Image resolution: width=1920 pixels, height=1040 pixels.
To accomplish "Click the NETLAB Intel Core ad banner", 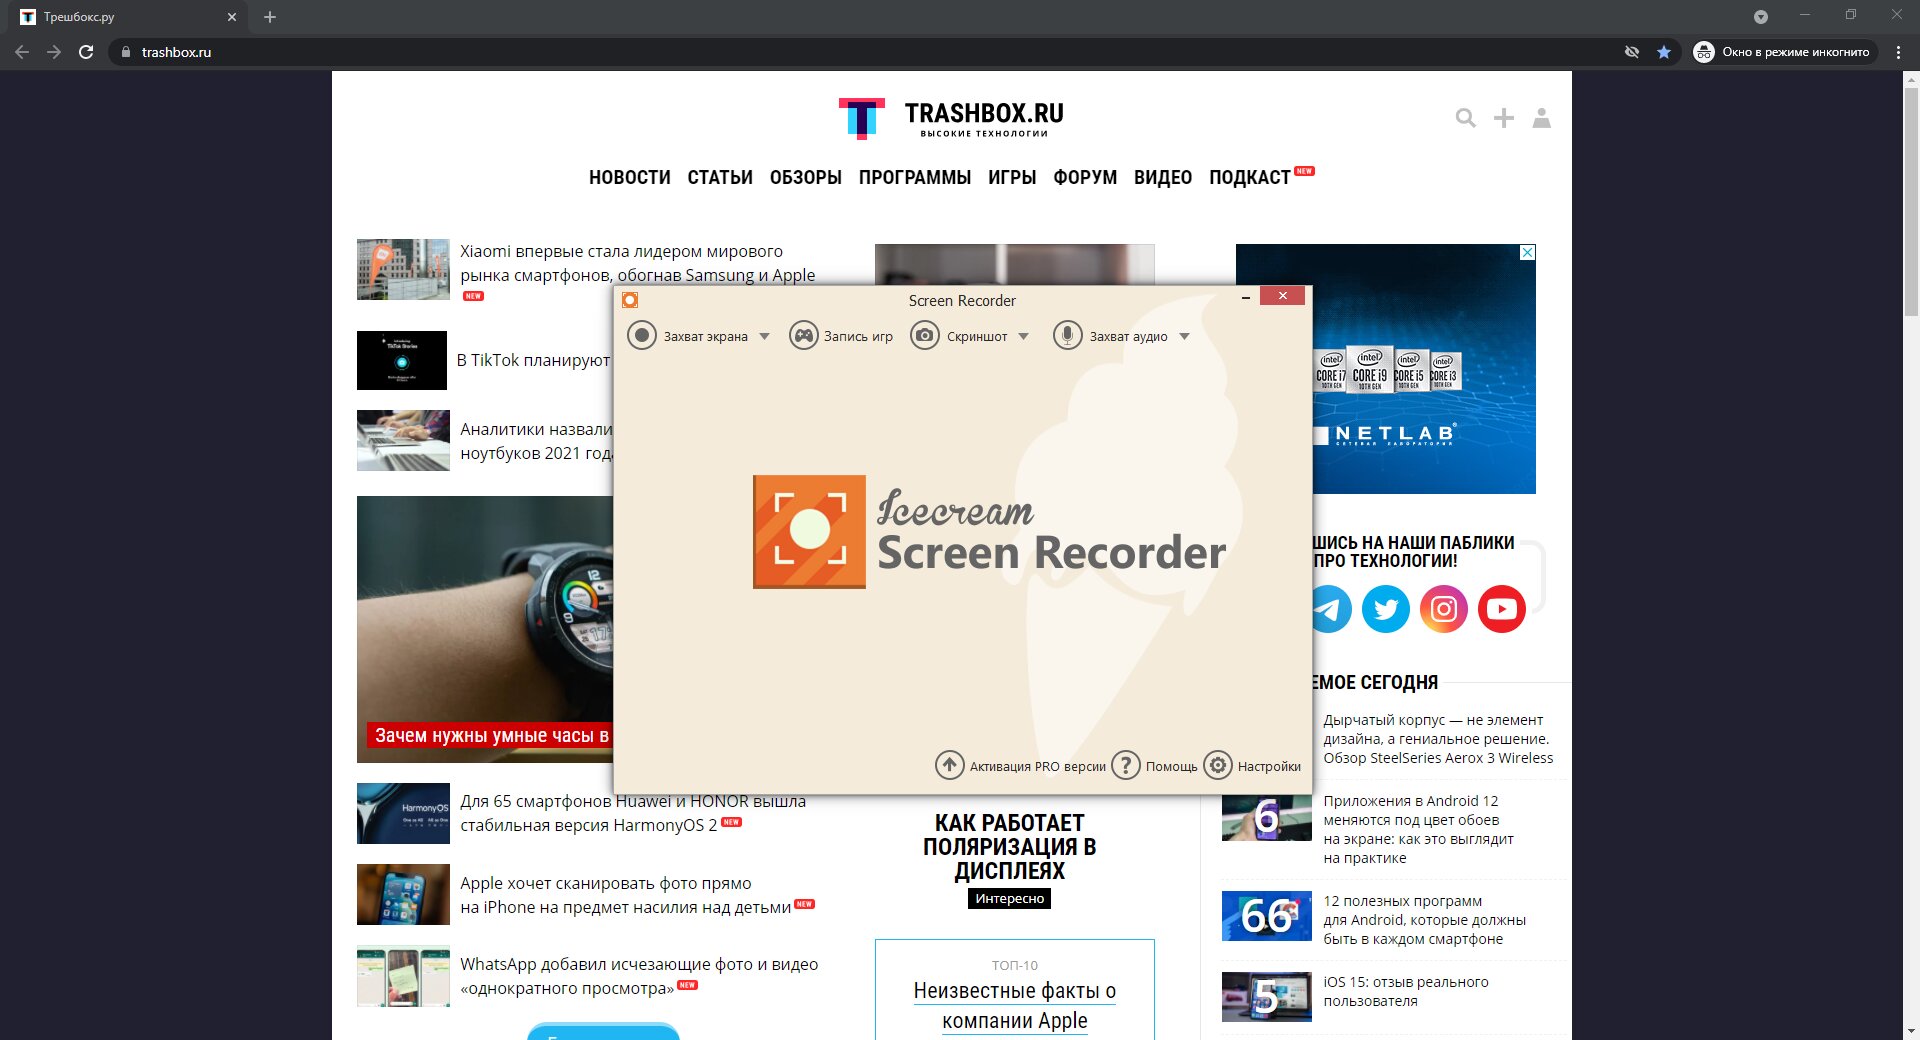I will pyautogui.click(x=1424, y=369).
